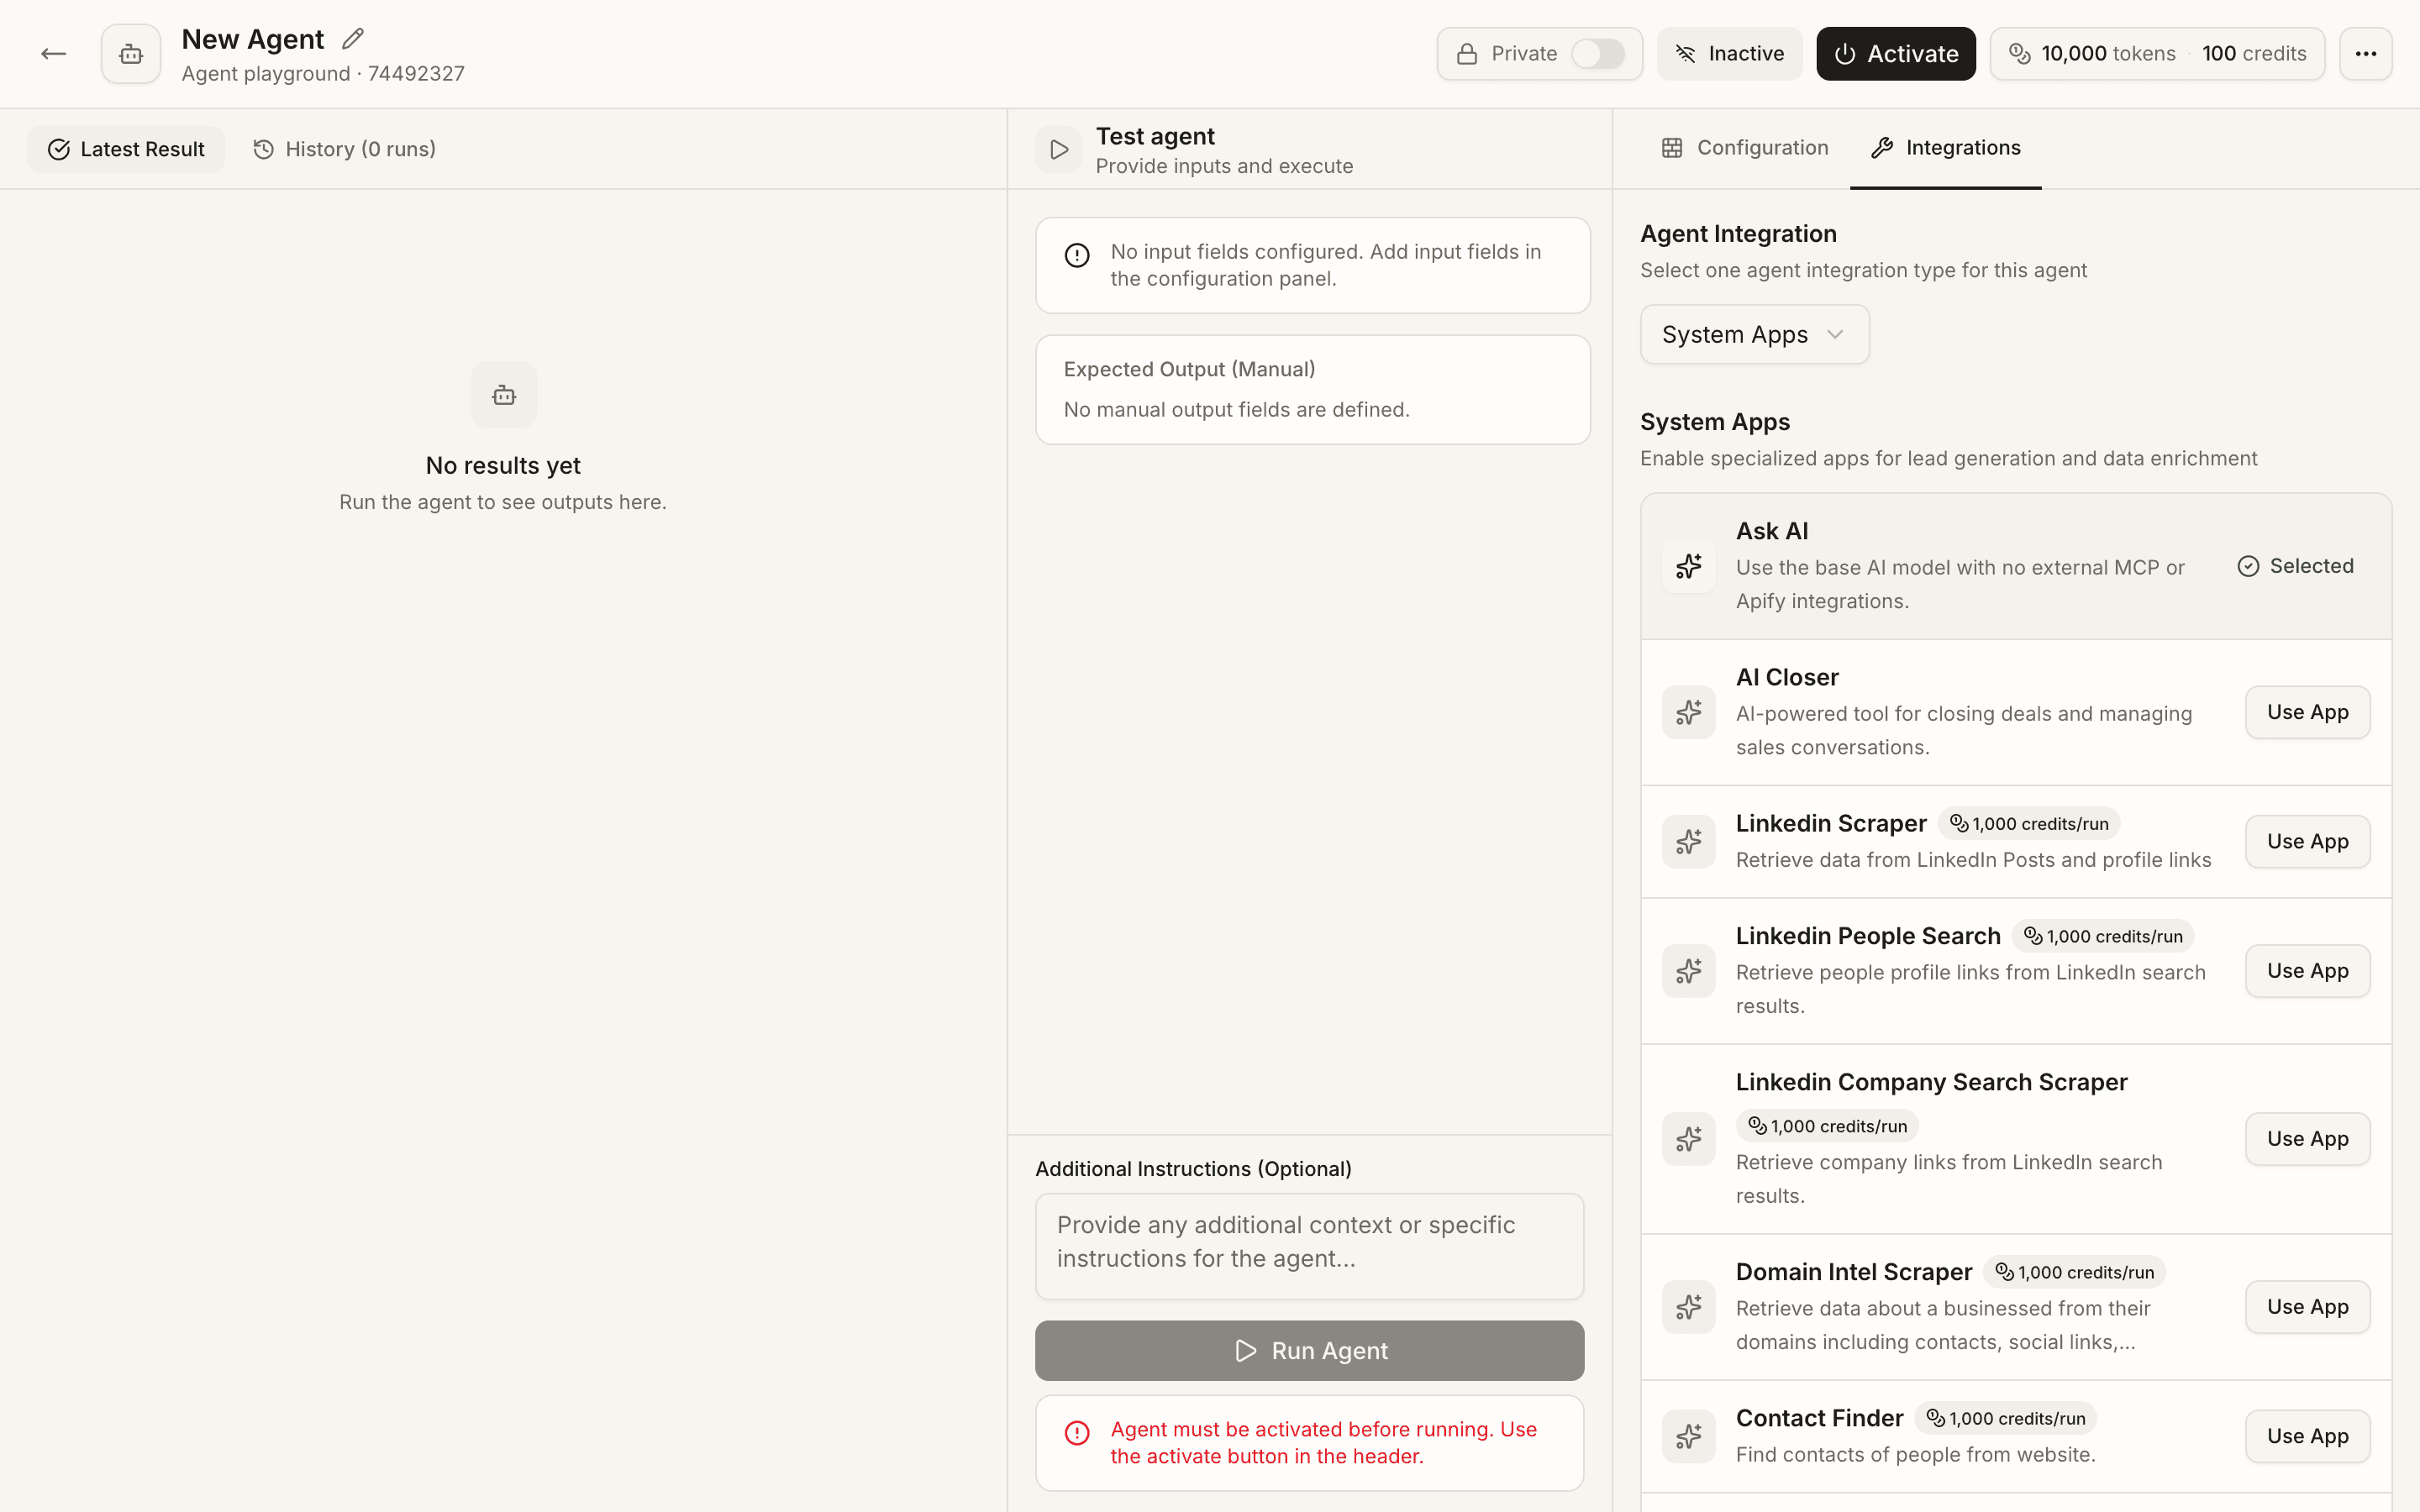Click the credits badge under Linkedin Company Search Scraper
This screenshot has width=2420, height=1512.
[x=1827, y=1126]
